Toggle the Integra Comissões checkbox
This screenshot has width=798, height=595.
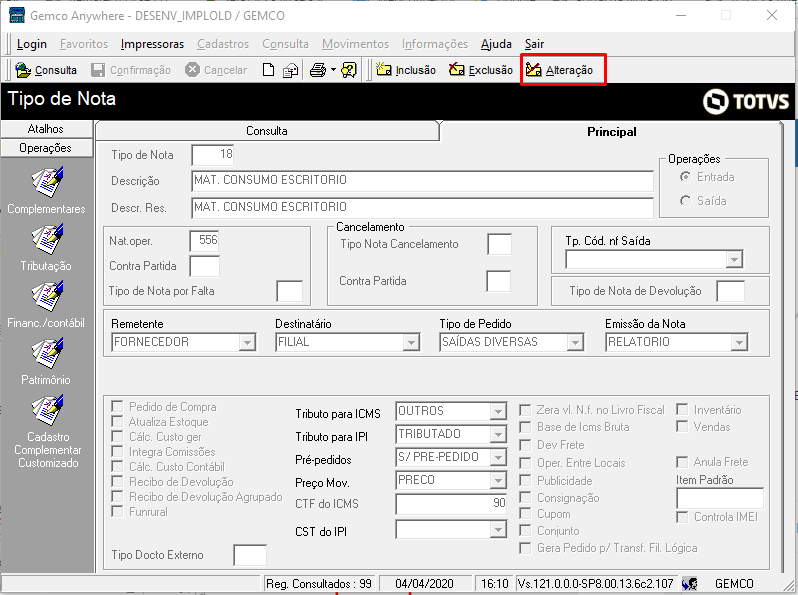(118, 452)
